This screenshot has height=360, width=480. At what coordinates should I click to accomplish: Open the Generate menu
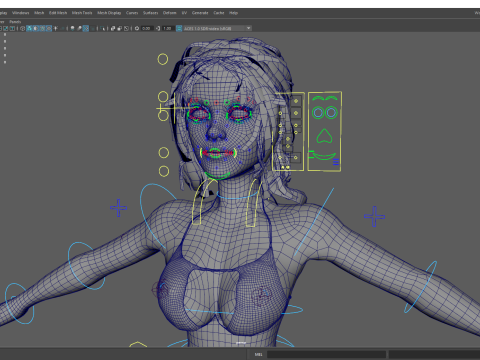pos(200,13)
